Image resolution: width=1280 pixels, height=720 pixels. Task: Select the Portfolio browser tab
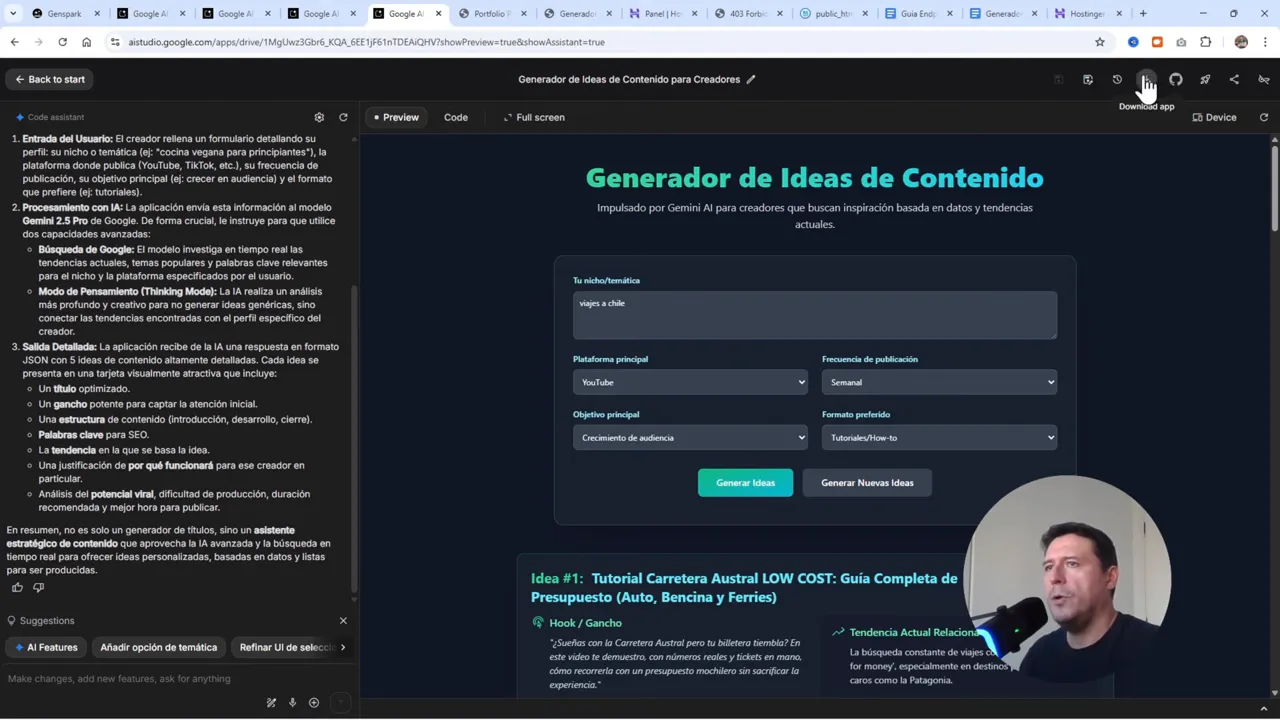point(497,14)
